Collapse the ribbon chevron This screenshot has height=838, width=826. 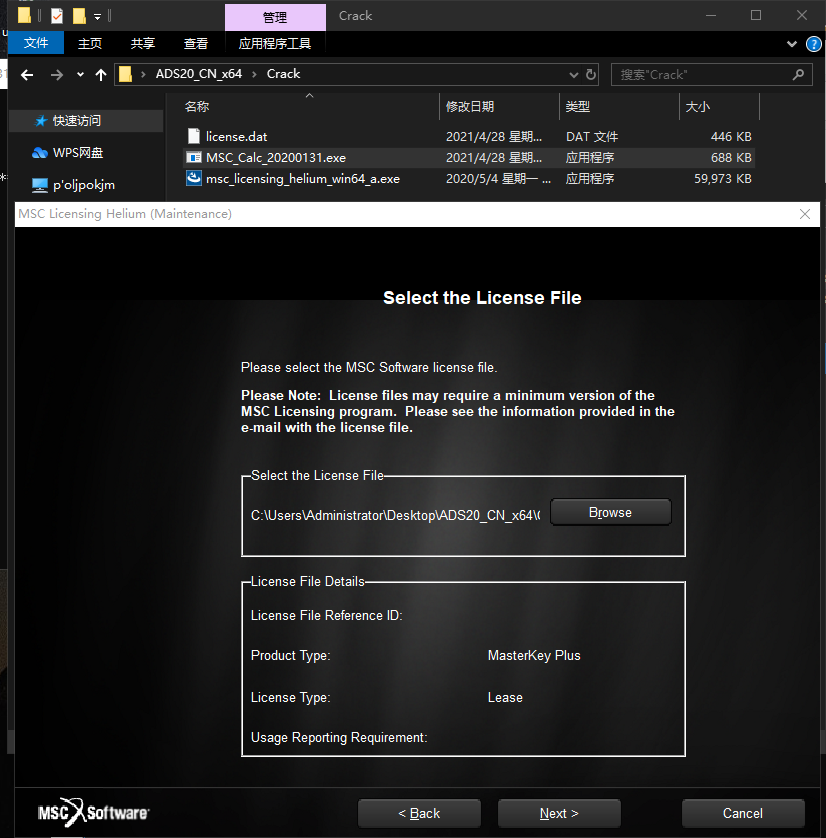792,44
